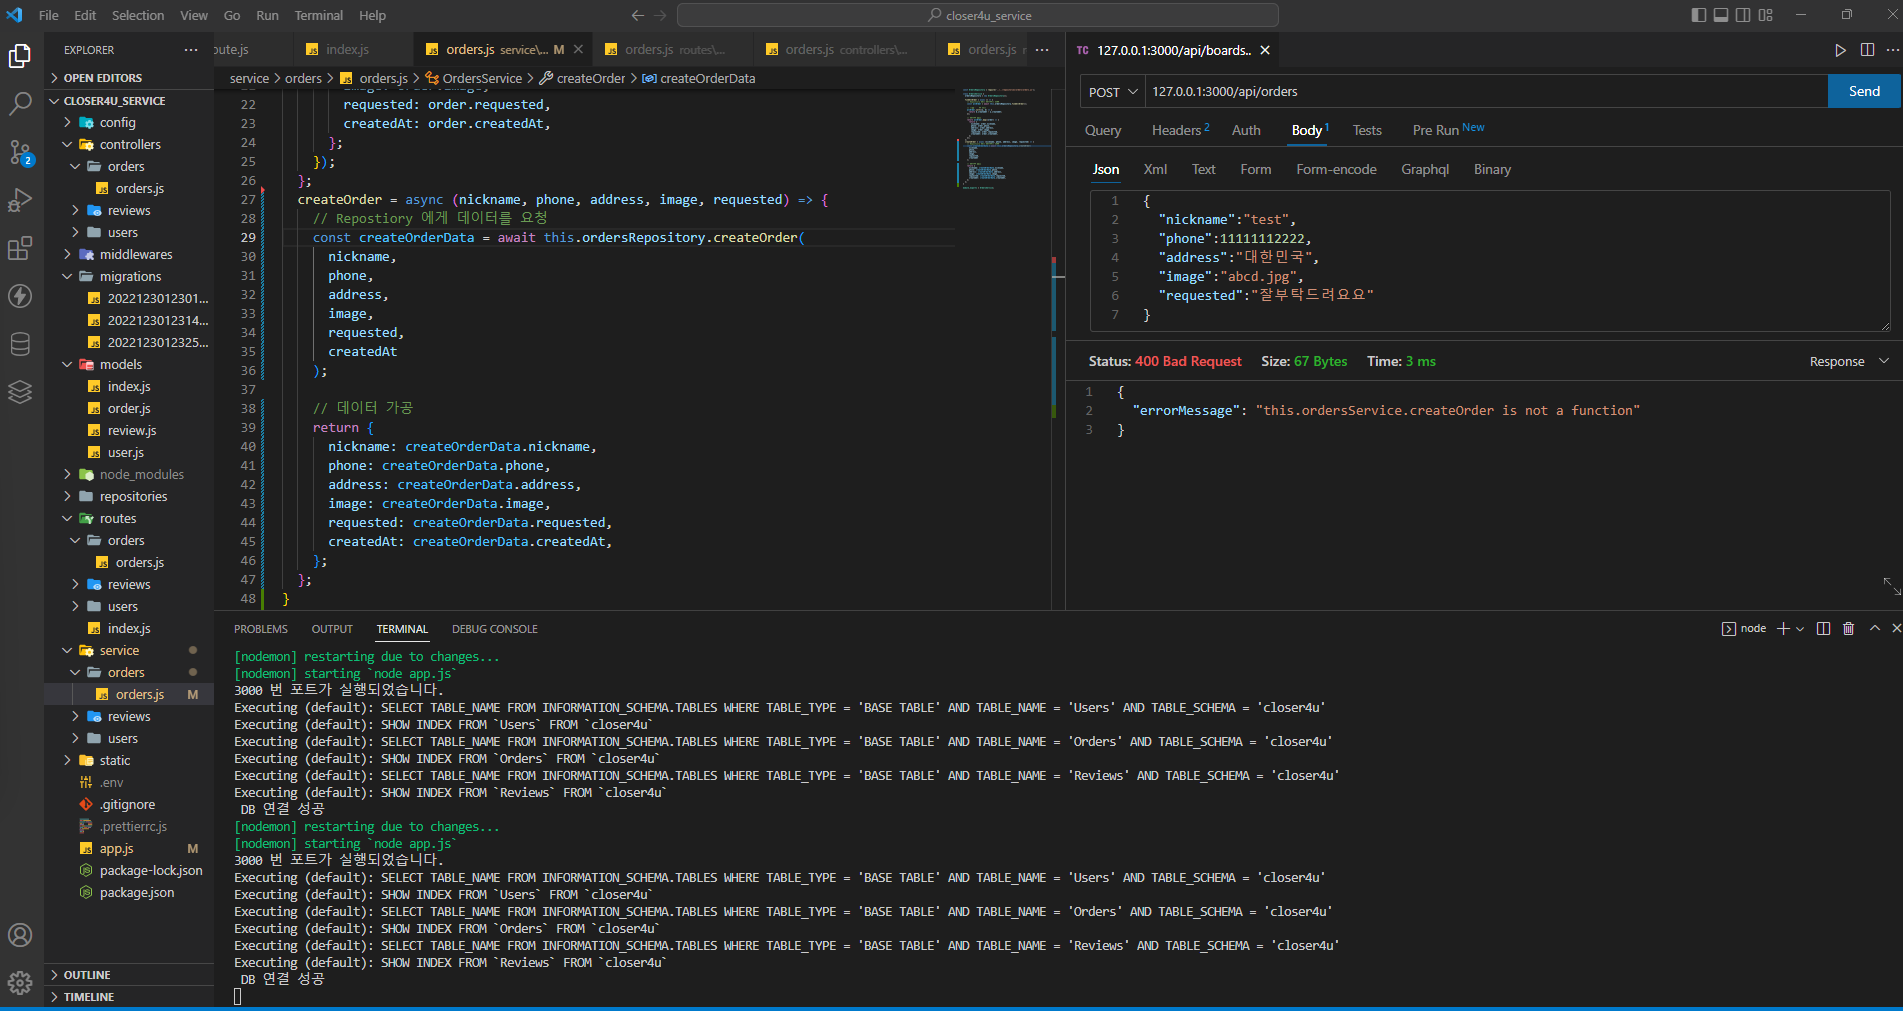The height and width of the screenshot is (1011, 1903).
Task: Maximize panel size with chevron up
Action: tap(1874, 629)
